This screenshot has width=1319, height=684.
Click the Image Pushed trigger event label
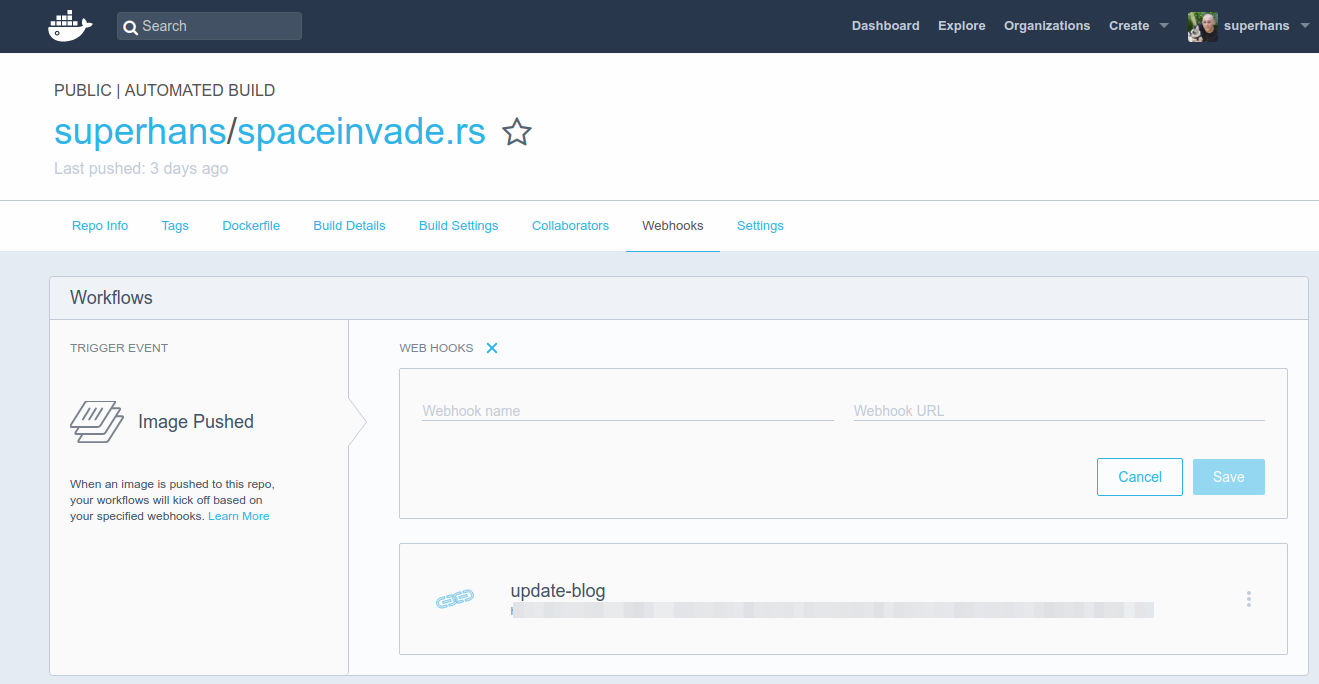196,422
